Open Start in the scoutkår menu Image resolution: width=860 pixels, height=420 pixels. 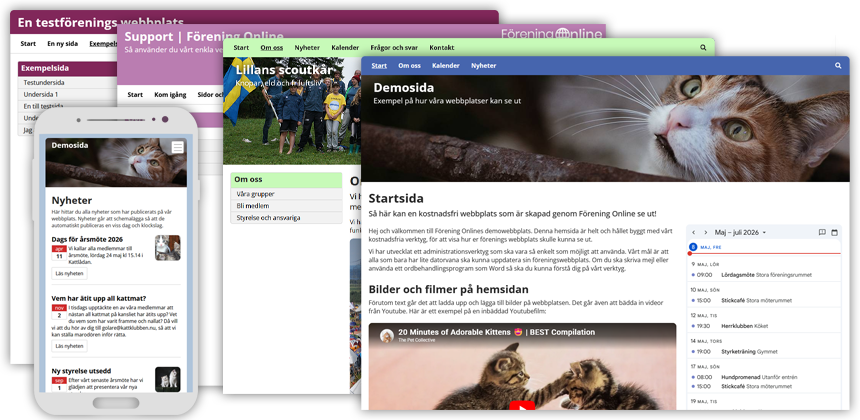241,48
